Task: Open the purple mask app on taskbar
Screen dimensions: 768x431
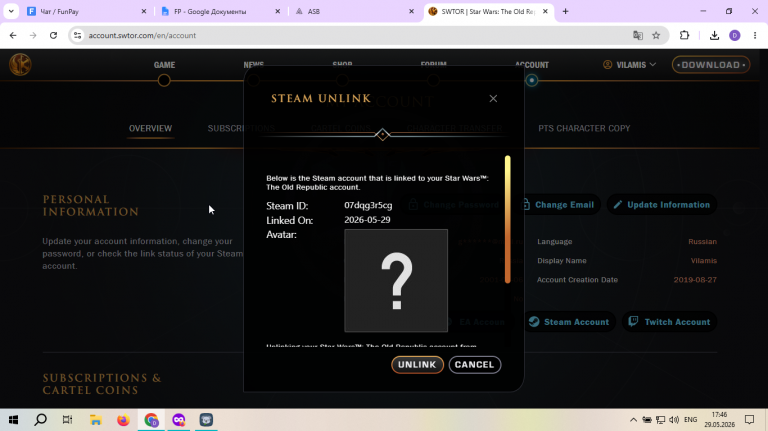Action: click(179, 420)
